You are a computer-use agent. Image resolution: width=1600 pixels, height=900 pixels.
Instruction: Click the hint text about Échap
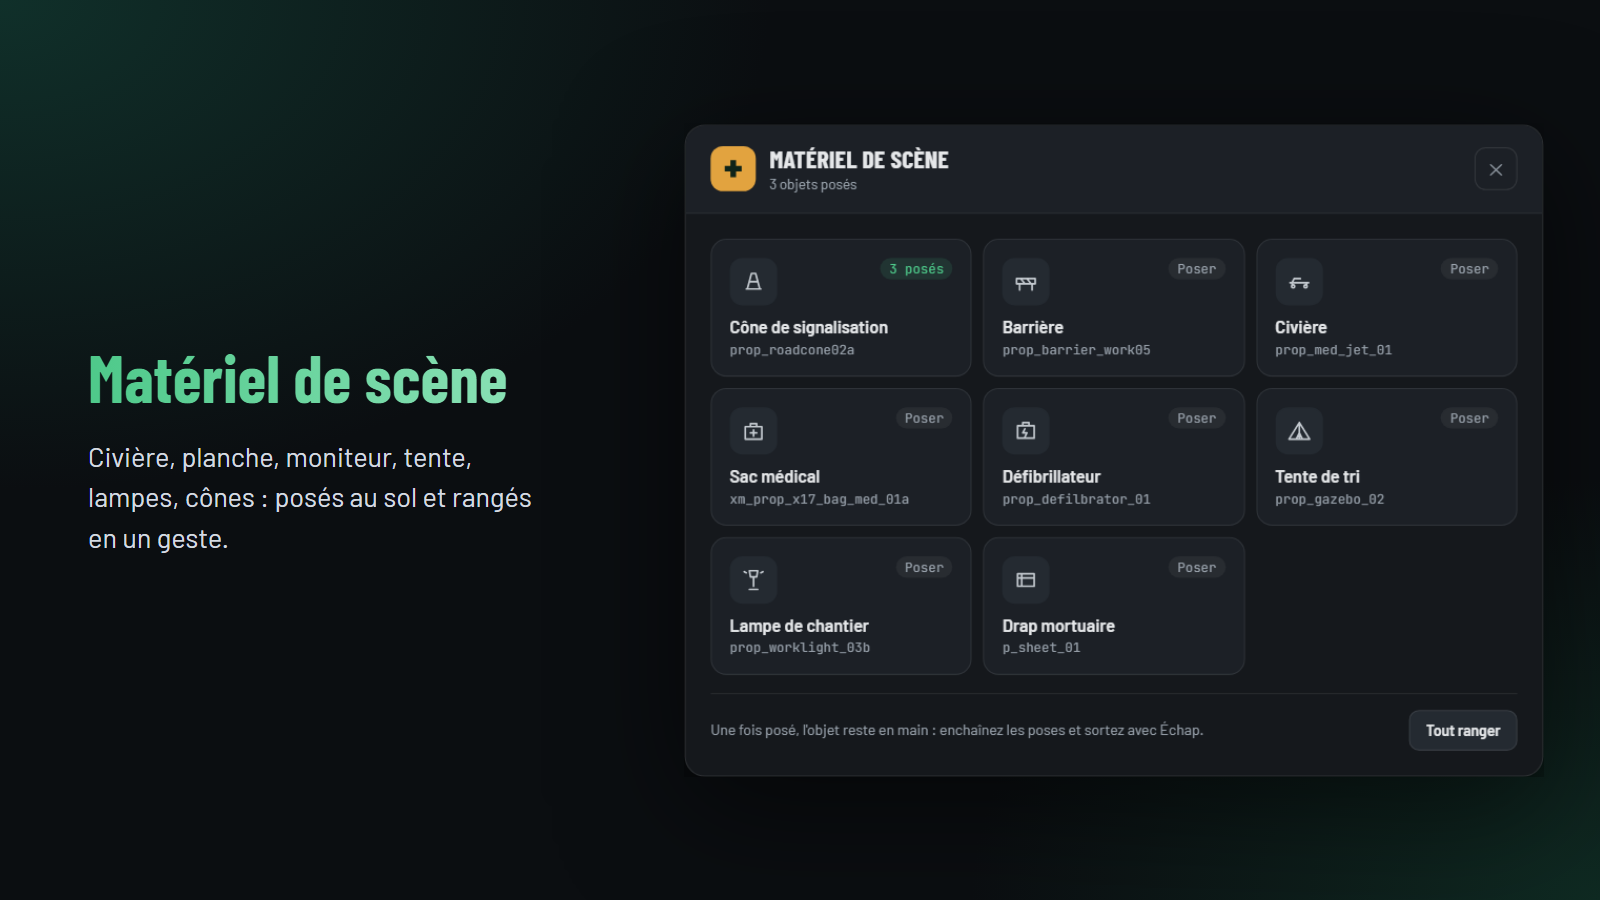click(957, 730)
